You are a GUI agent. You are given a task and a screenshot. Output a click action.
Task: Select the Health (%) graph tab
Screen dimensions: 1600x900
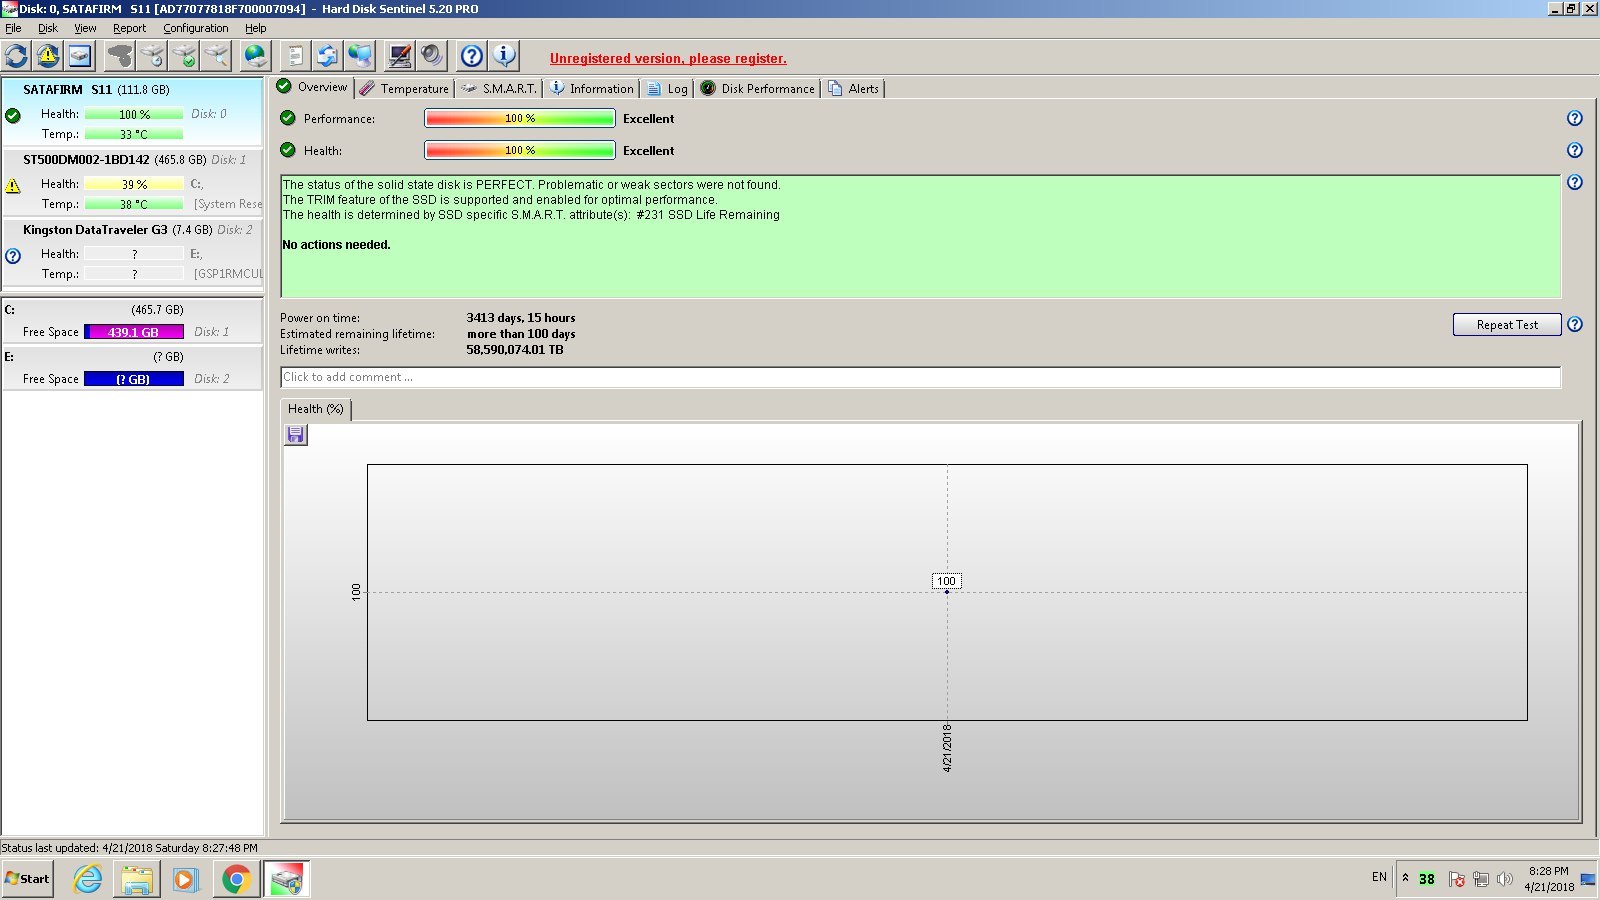tap(316, 409)
